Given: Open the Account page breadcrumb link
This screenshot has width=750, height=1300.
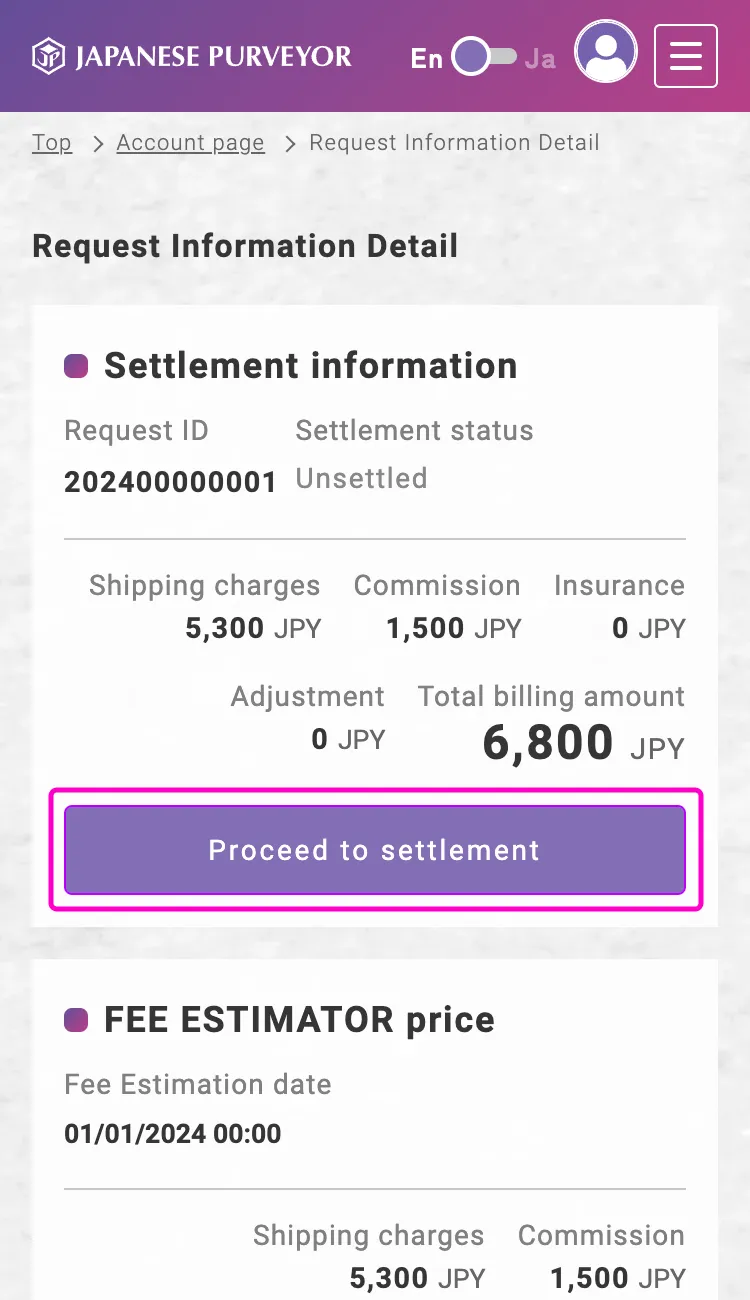Looking at the screenshot, I should (x=190, y=142).
